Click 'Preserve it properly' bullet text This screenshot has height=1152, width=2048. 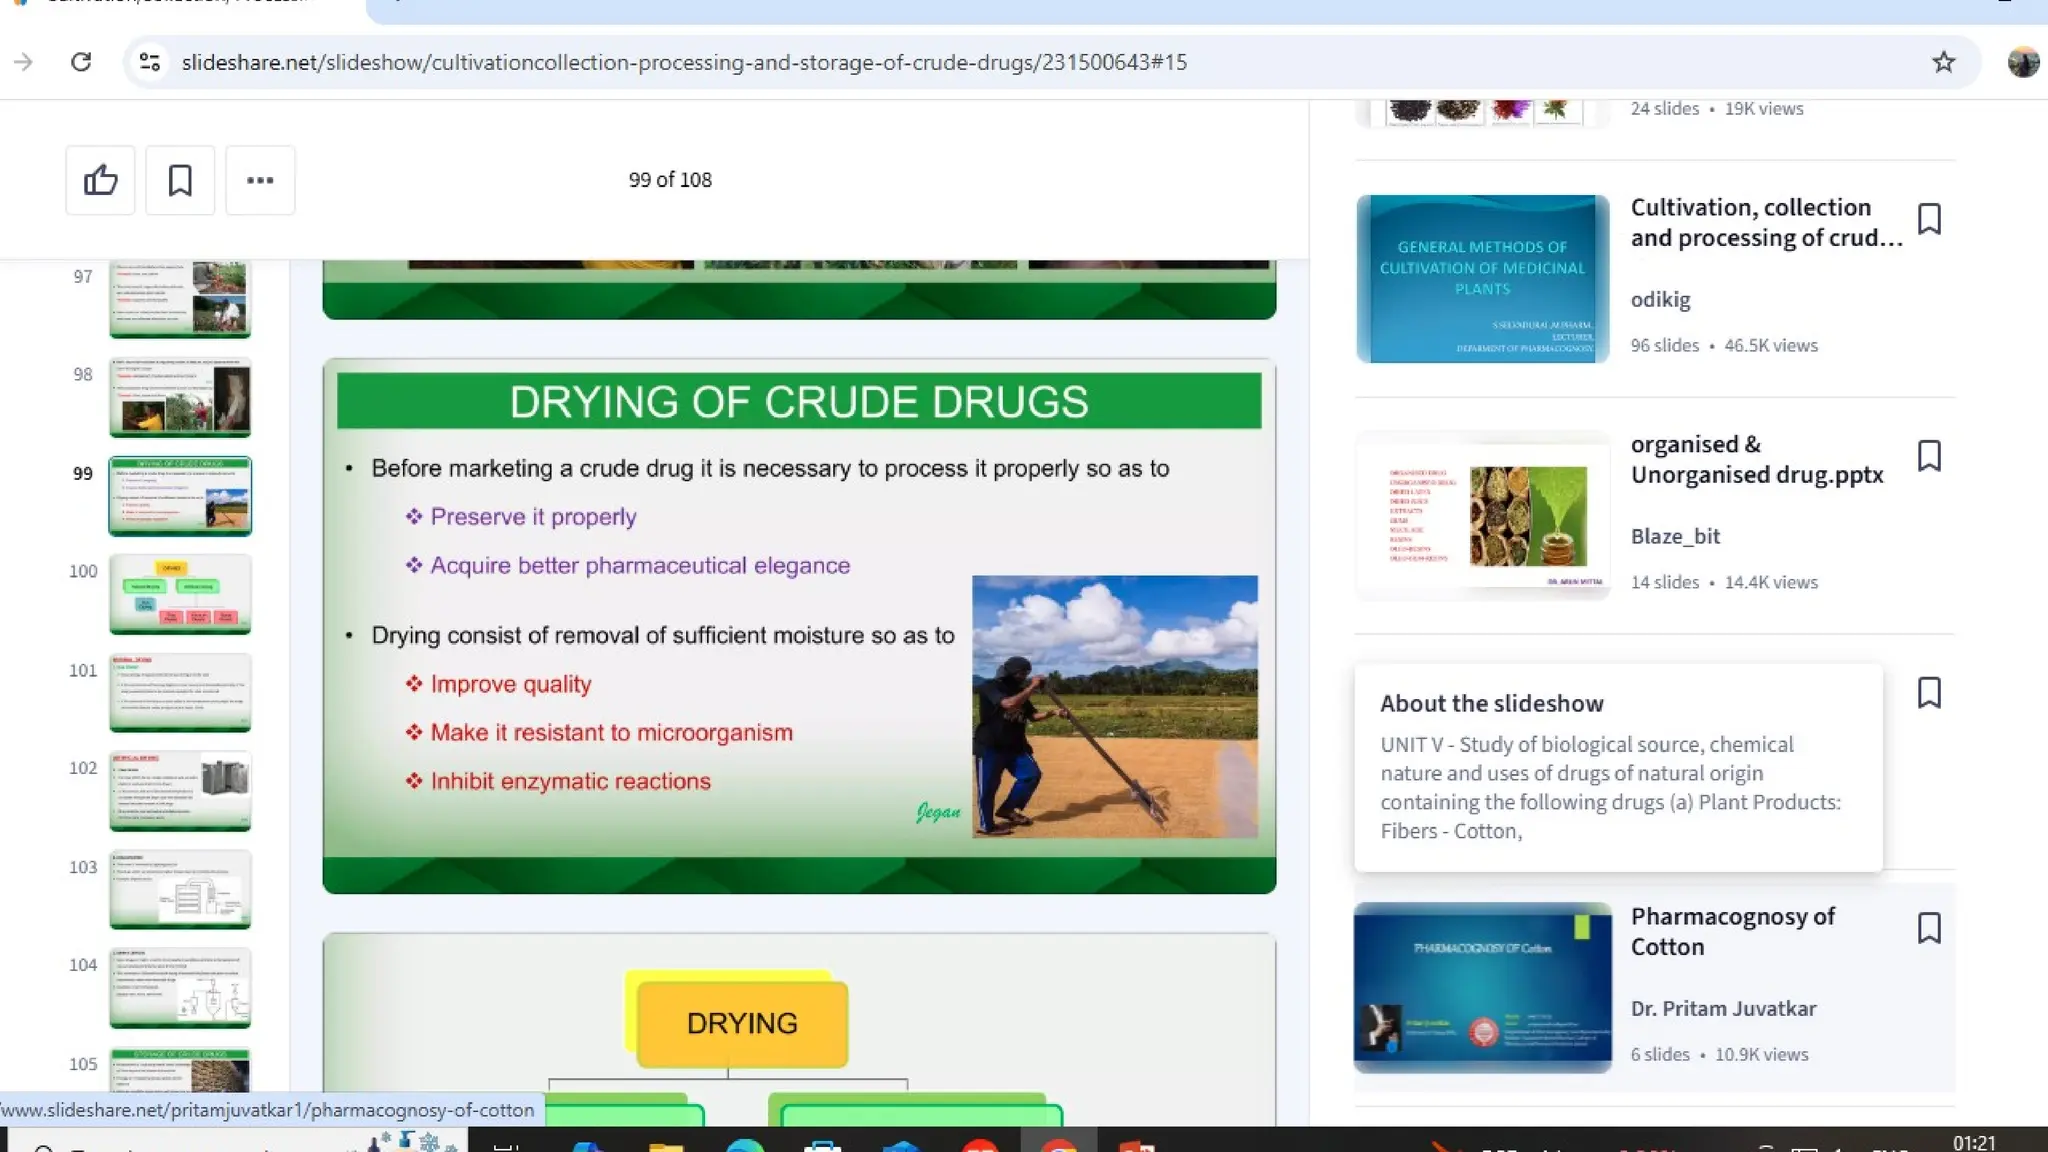pos(533,517)
